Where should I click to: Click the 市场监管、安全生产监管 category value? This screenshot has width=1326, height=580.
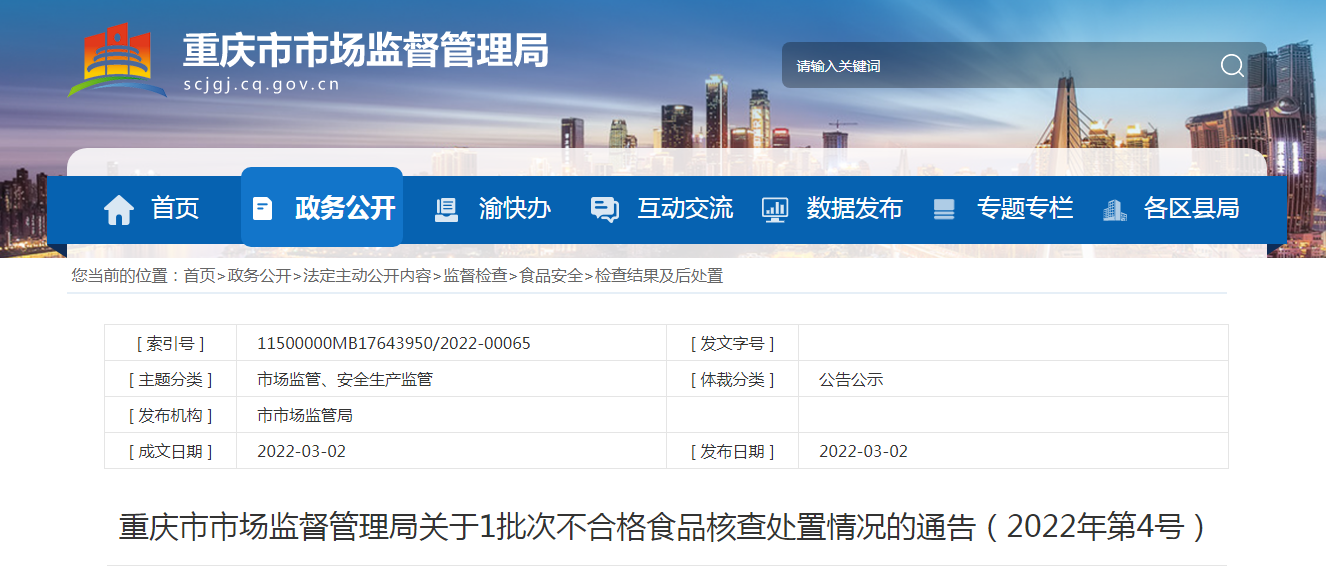coord(345,380)
